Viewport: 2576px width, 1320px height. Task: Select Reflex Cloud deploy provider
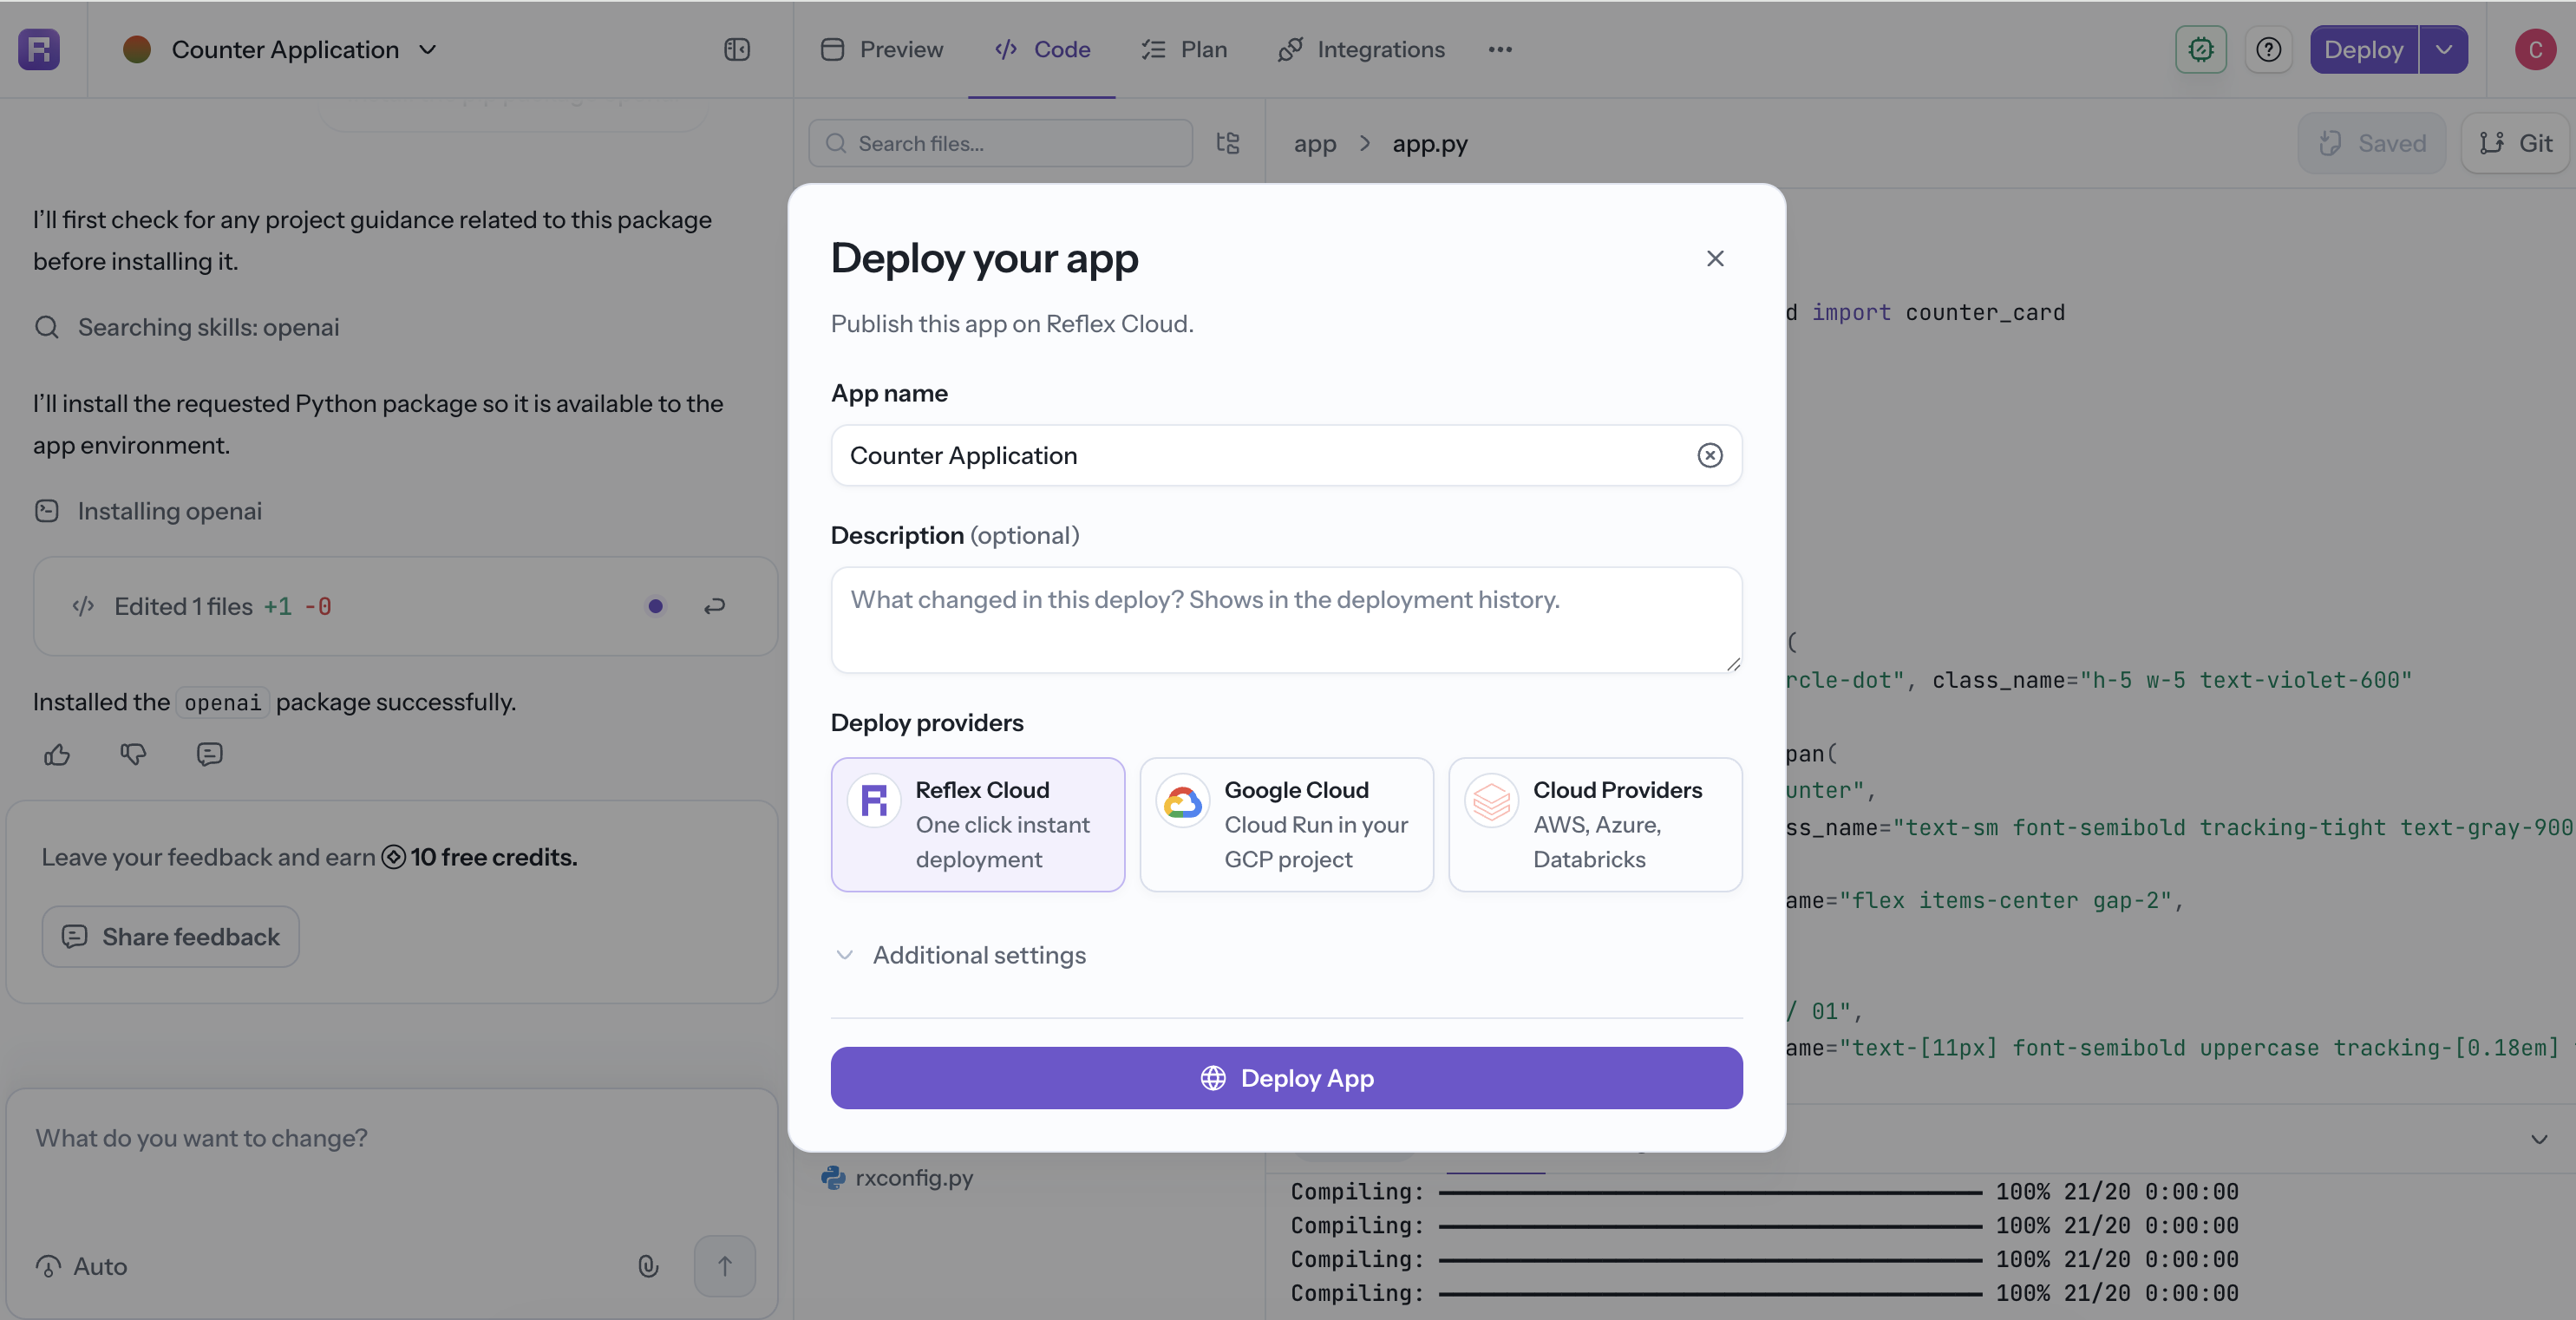click(x=977, y=824)
